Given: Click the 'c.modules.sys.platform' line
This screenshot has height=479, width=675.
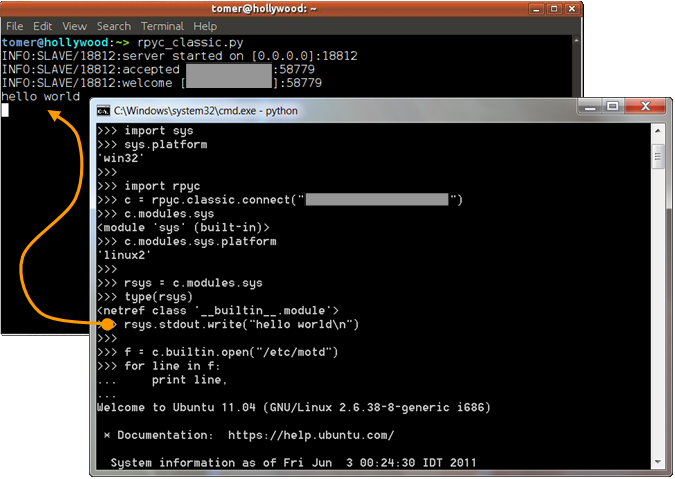Looking at the screenshot, I should (x=187, y=241).
